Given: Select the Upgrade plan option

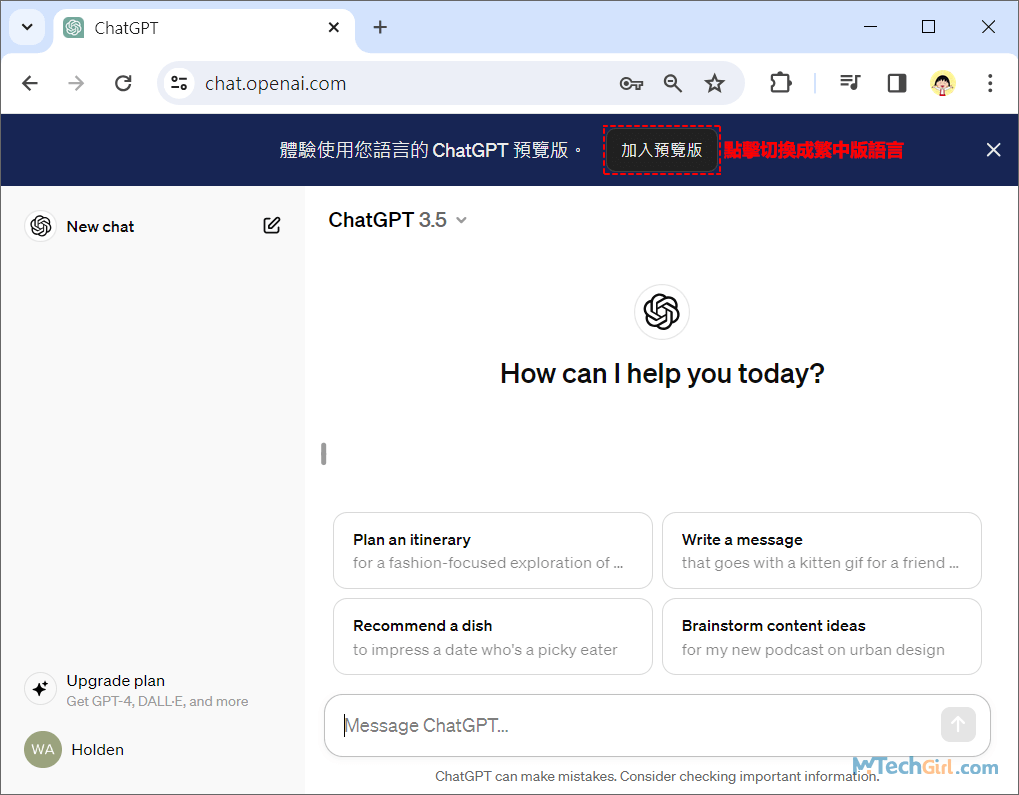Looking at the screenshot, I should [115, 680].
